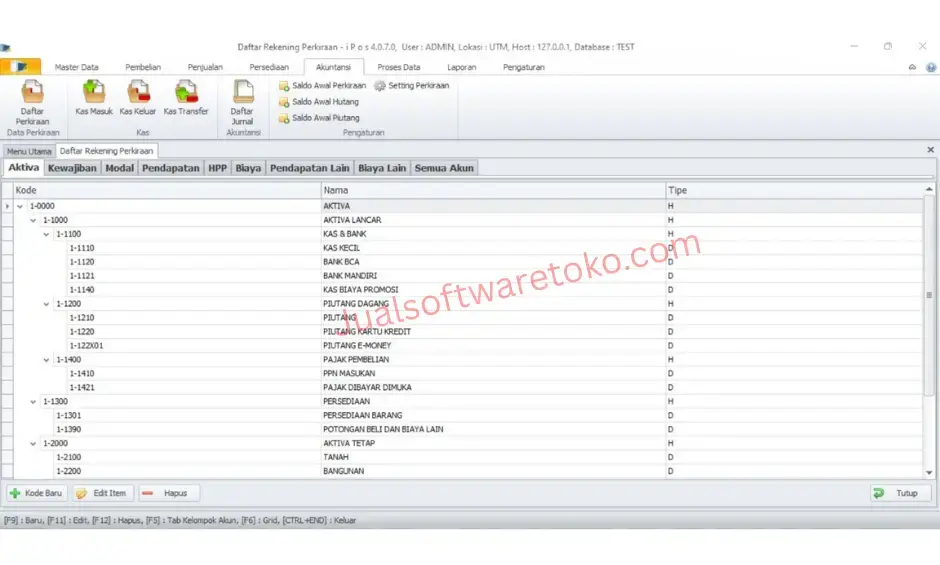Screen dimensions: 940x565
Task: Click the Edit Item button
Action: 103,493
